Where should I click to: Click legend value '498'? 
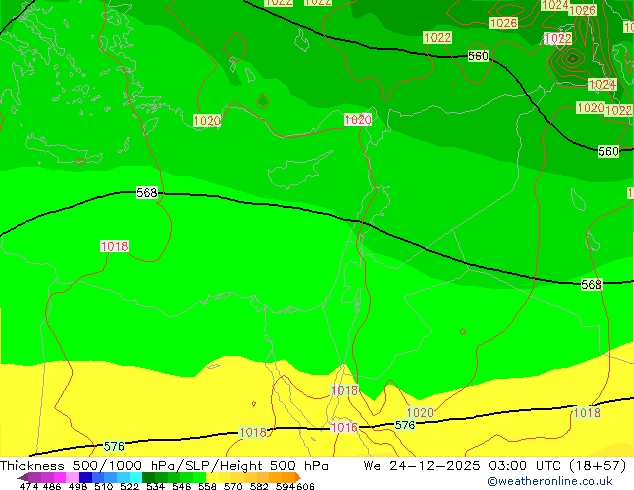(x=78, y=486)
